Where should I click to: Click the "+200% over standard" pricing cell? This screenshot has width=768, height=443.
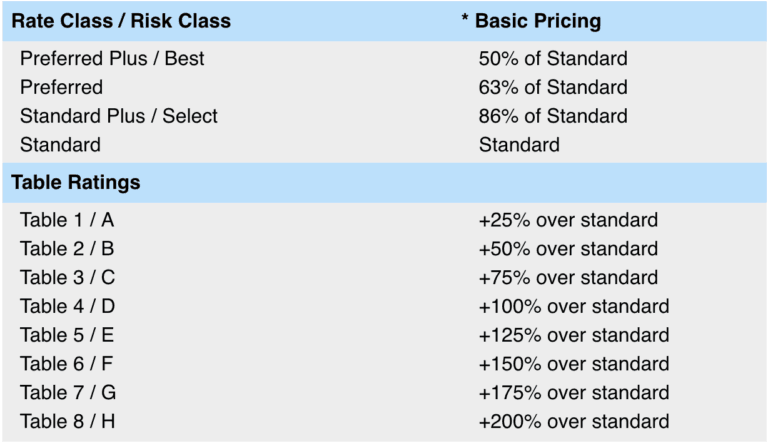tap(574, 422)
